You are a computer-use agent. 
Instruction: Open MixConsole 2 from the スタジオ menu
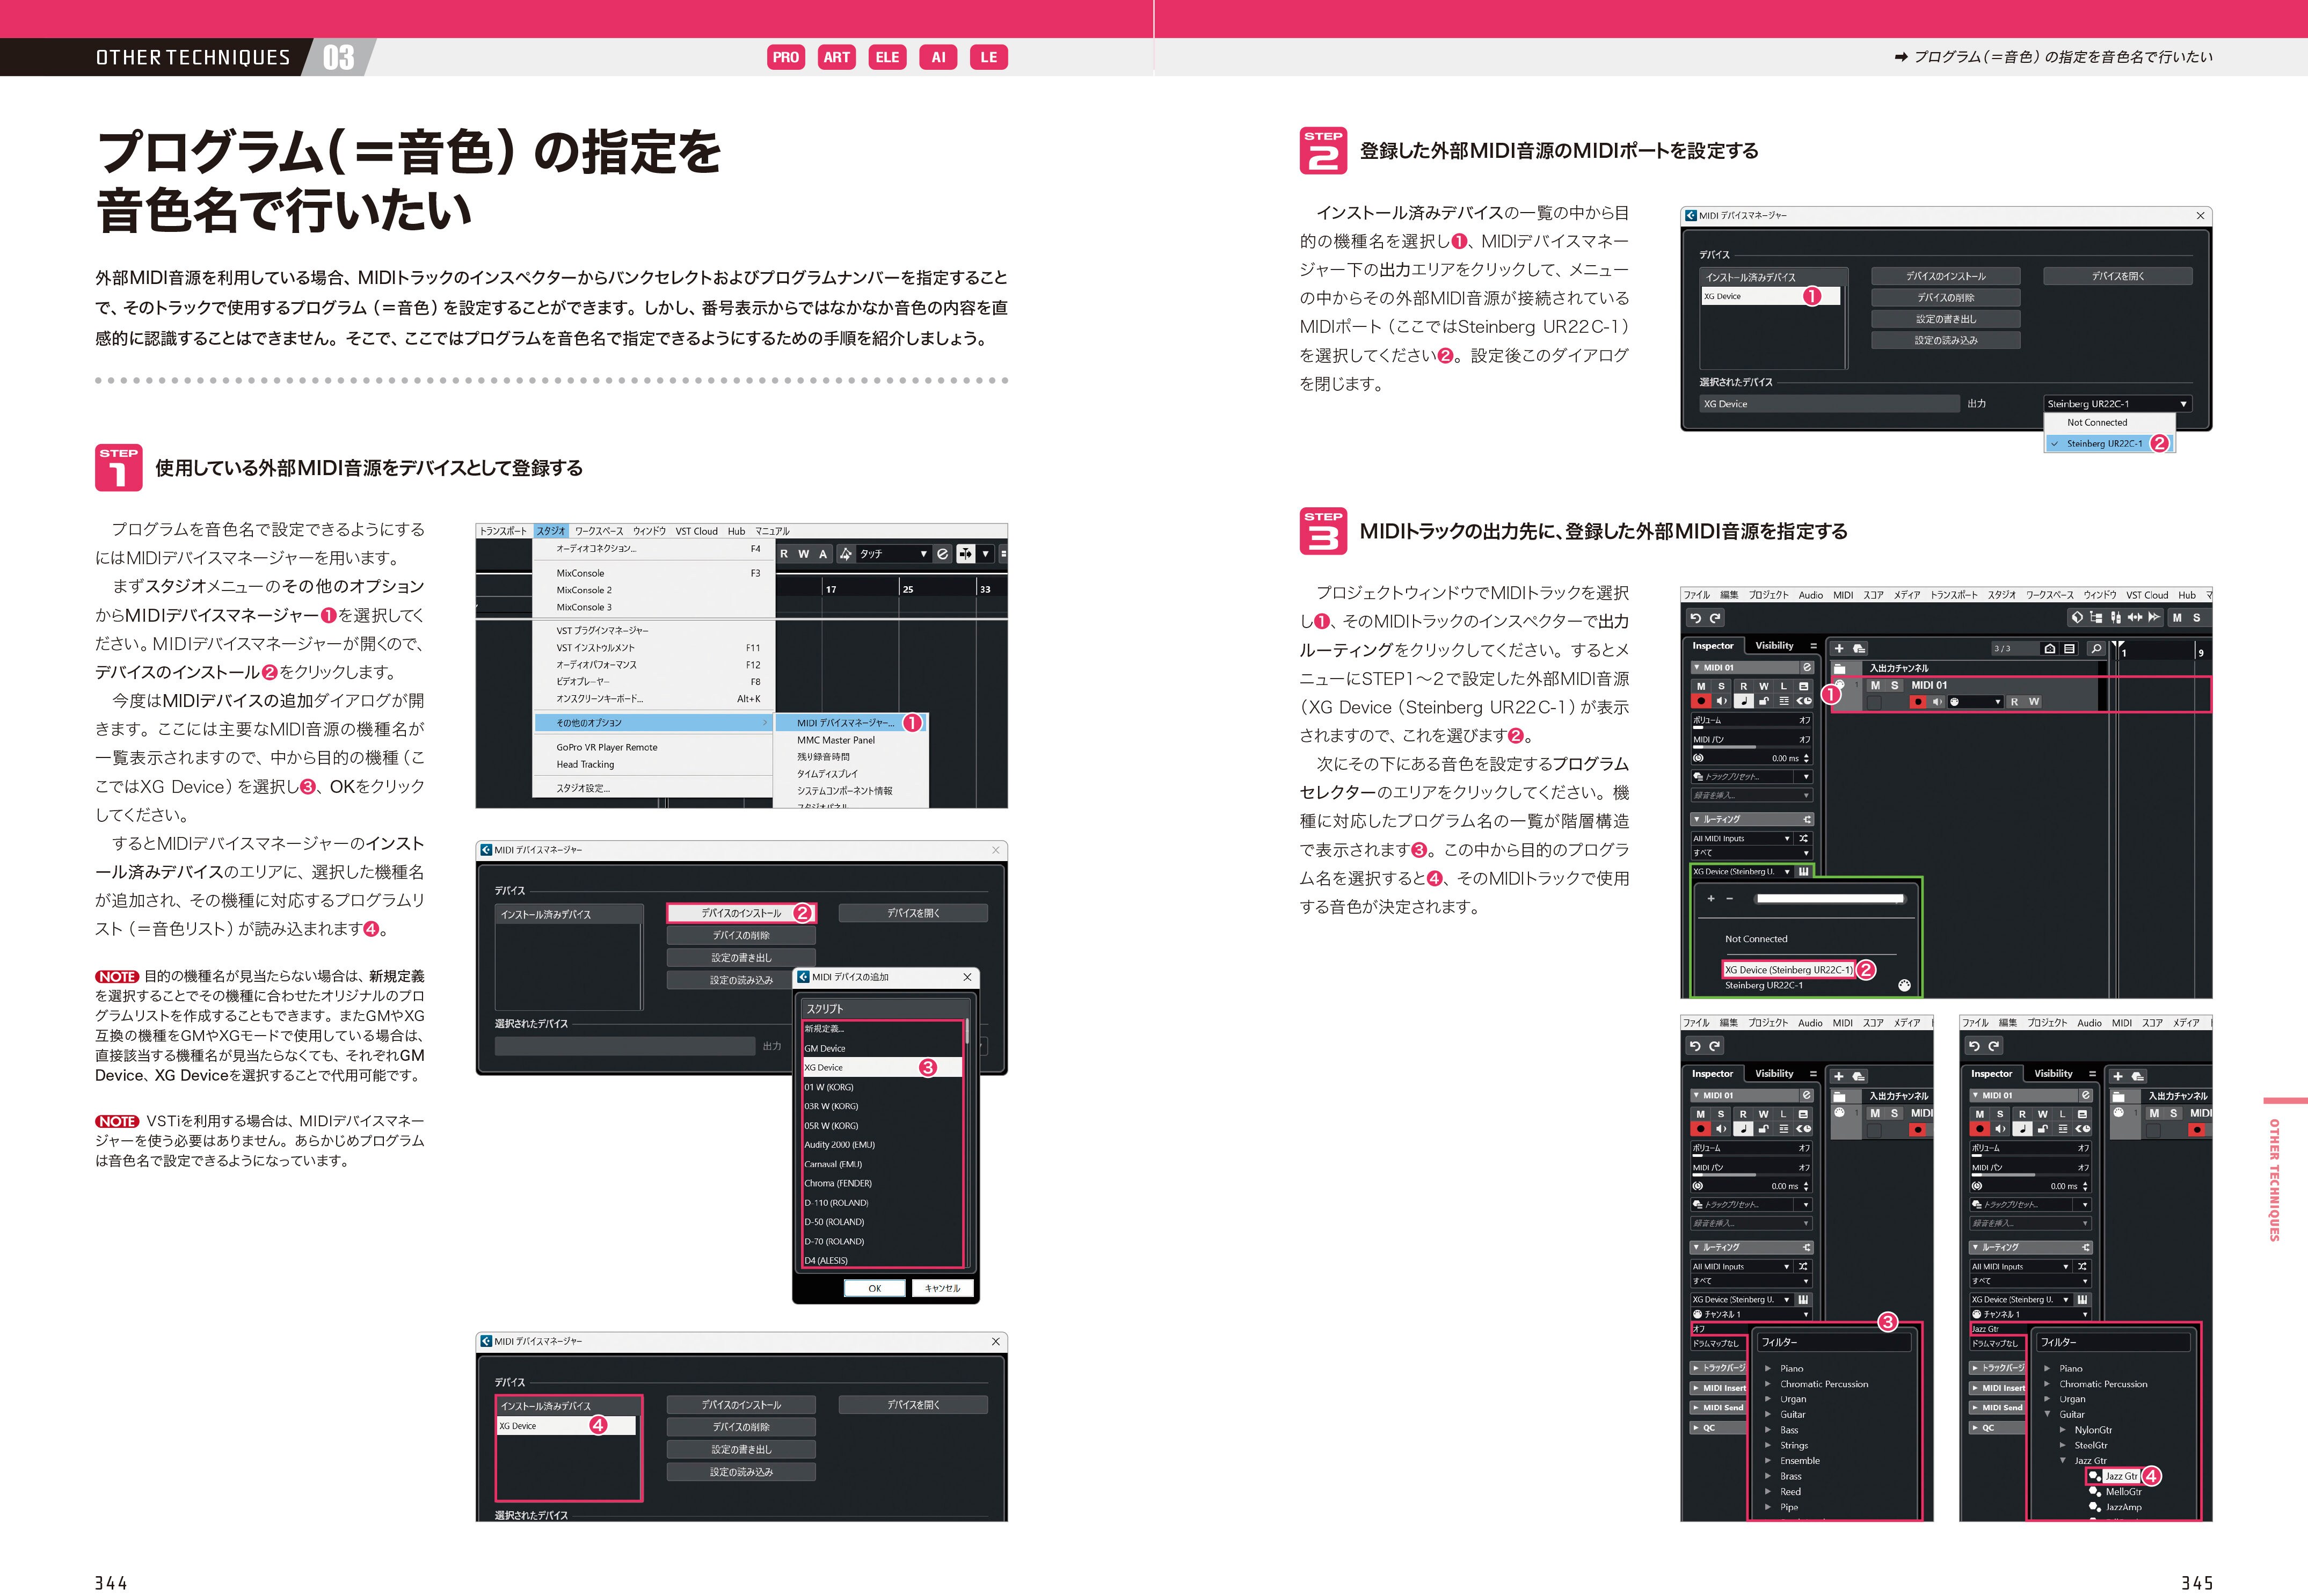(584, 590)
